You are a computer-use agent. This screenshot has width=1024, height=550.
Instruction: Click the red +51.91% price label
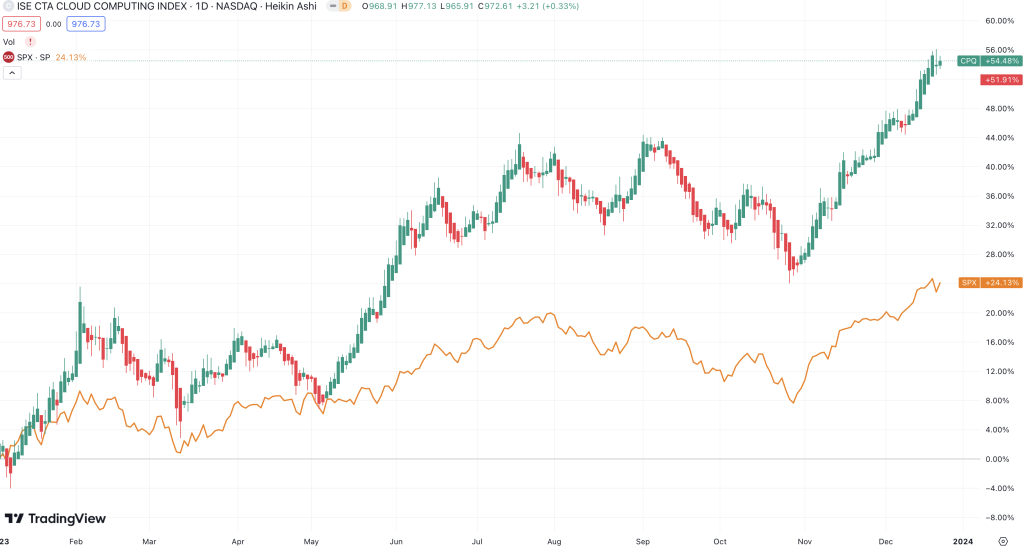tap(1001, 80)
